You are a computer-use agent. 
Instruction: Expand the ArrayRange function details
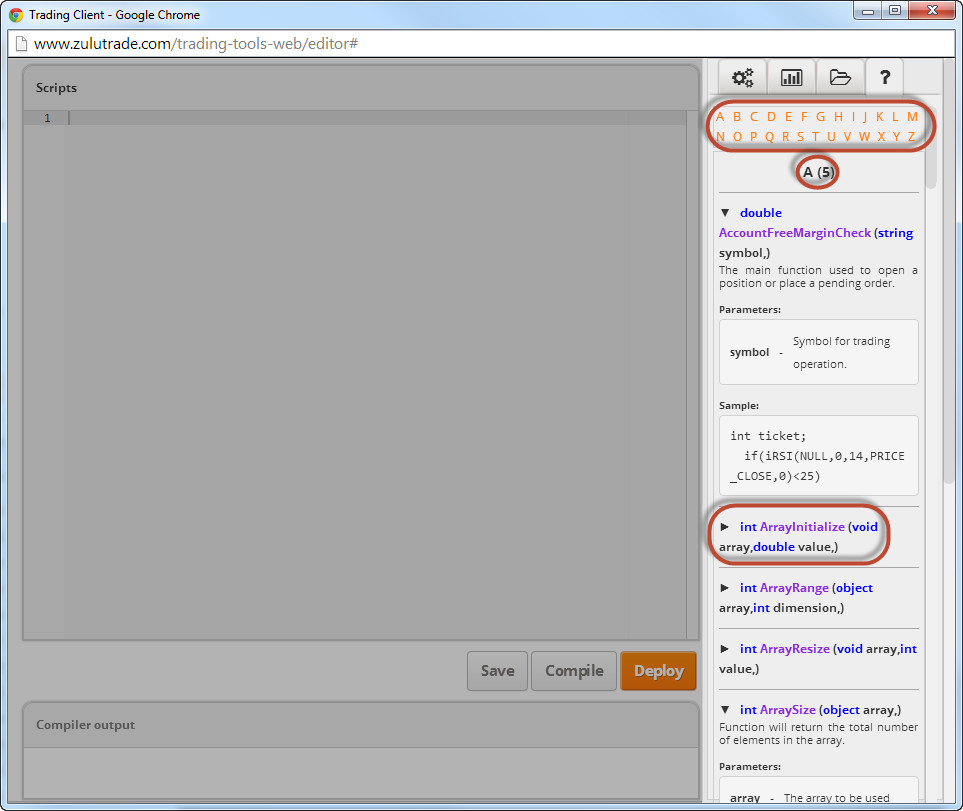coord(725,588)
